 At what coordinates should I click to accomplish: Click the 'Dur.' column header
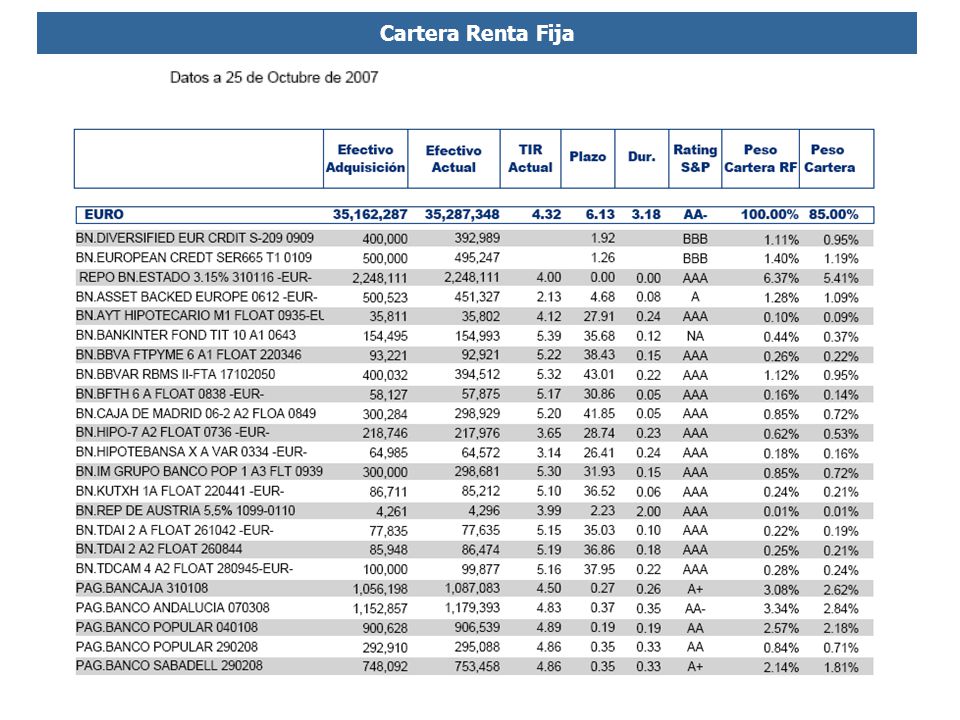[x=642, y=159]
